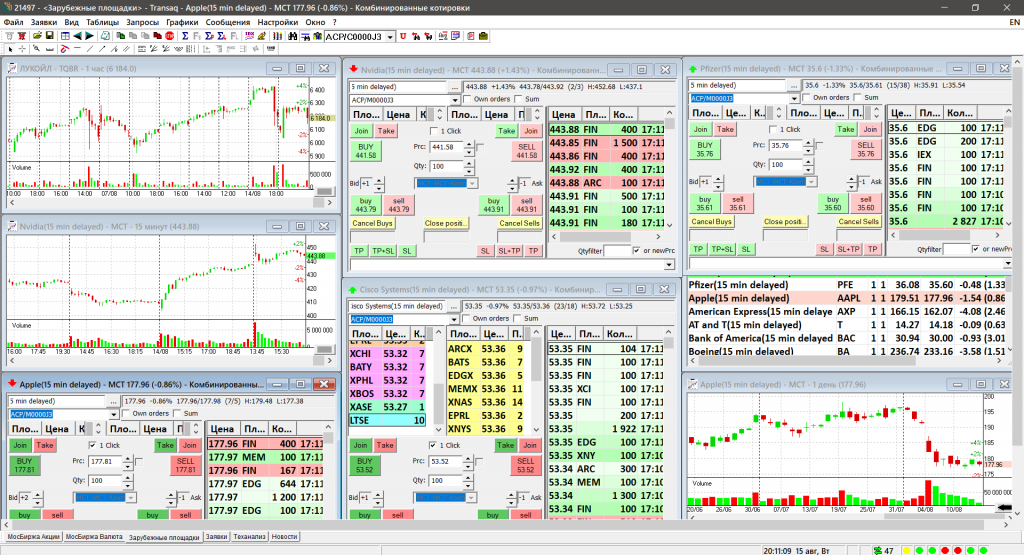
Task: Open the Файл menu
Action: (x=14, y=22)
